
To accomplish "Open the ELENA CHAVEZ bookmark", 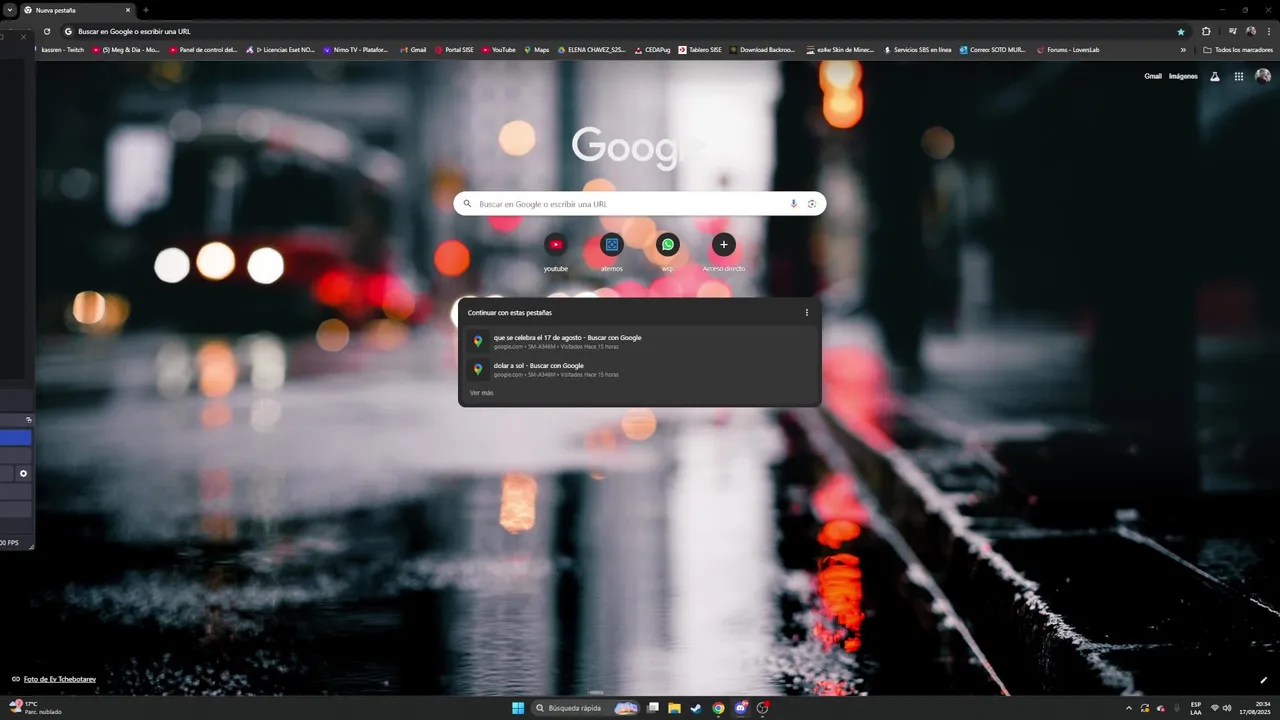I will tap(592, 50).
